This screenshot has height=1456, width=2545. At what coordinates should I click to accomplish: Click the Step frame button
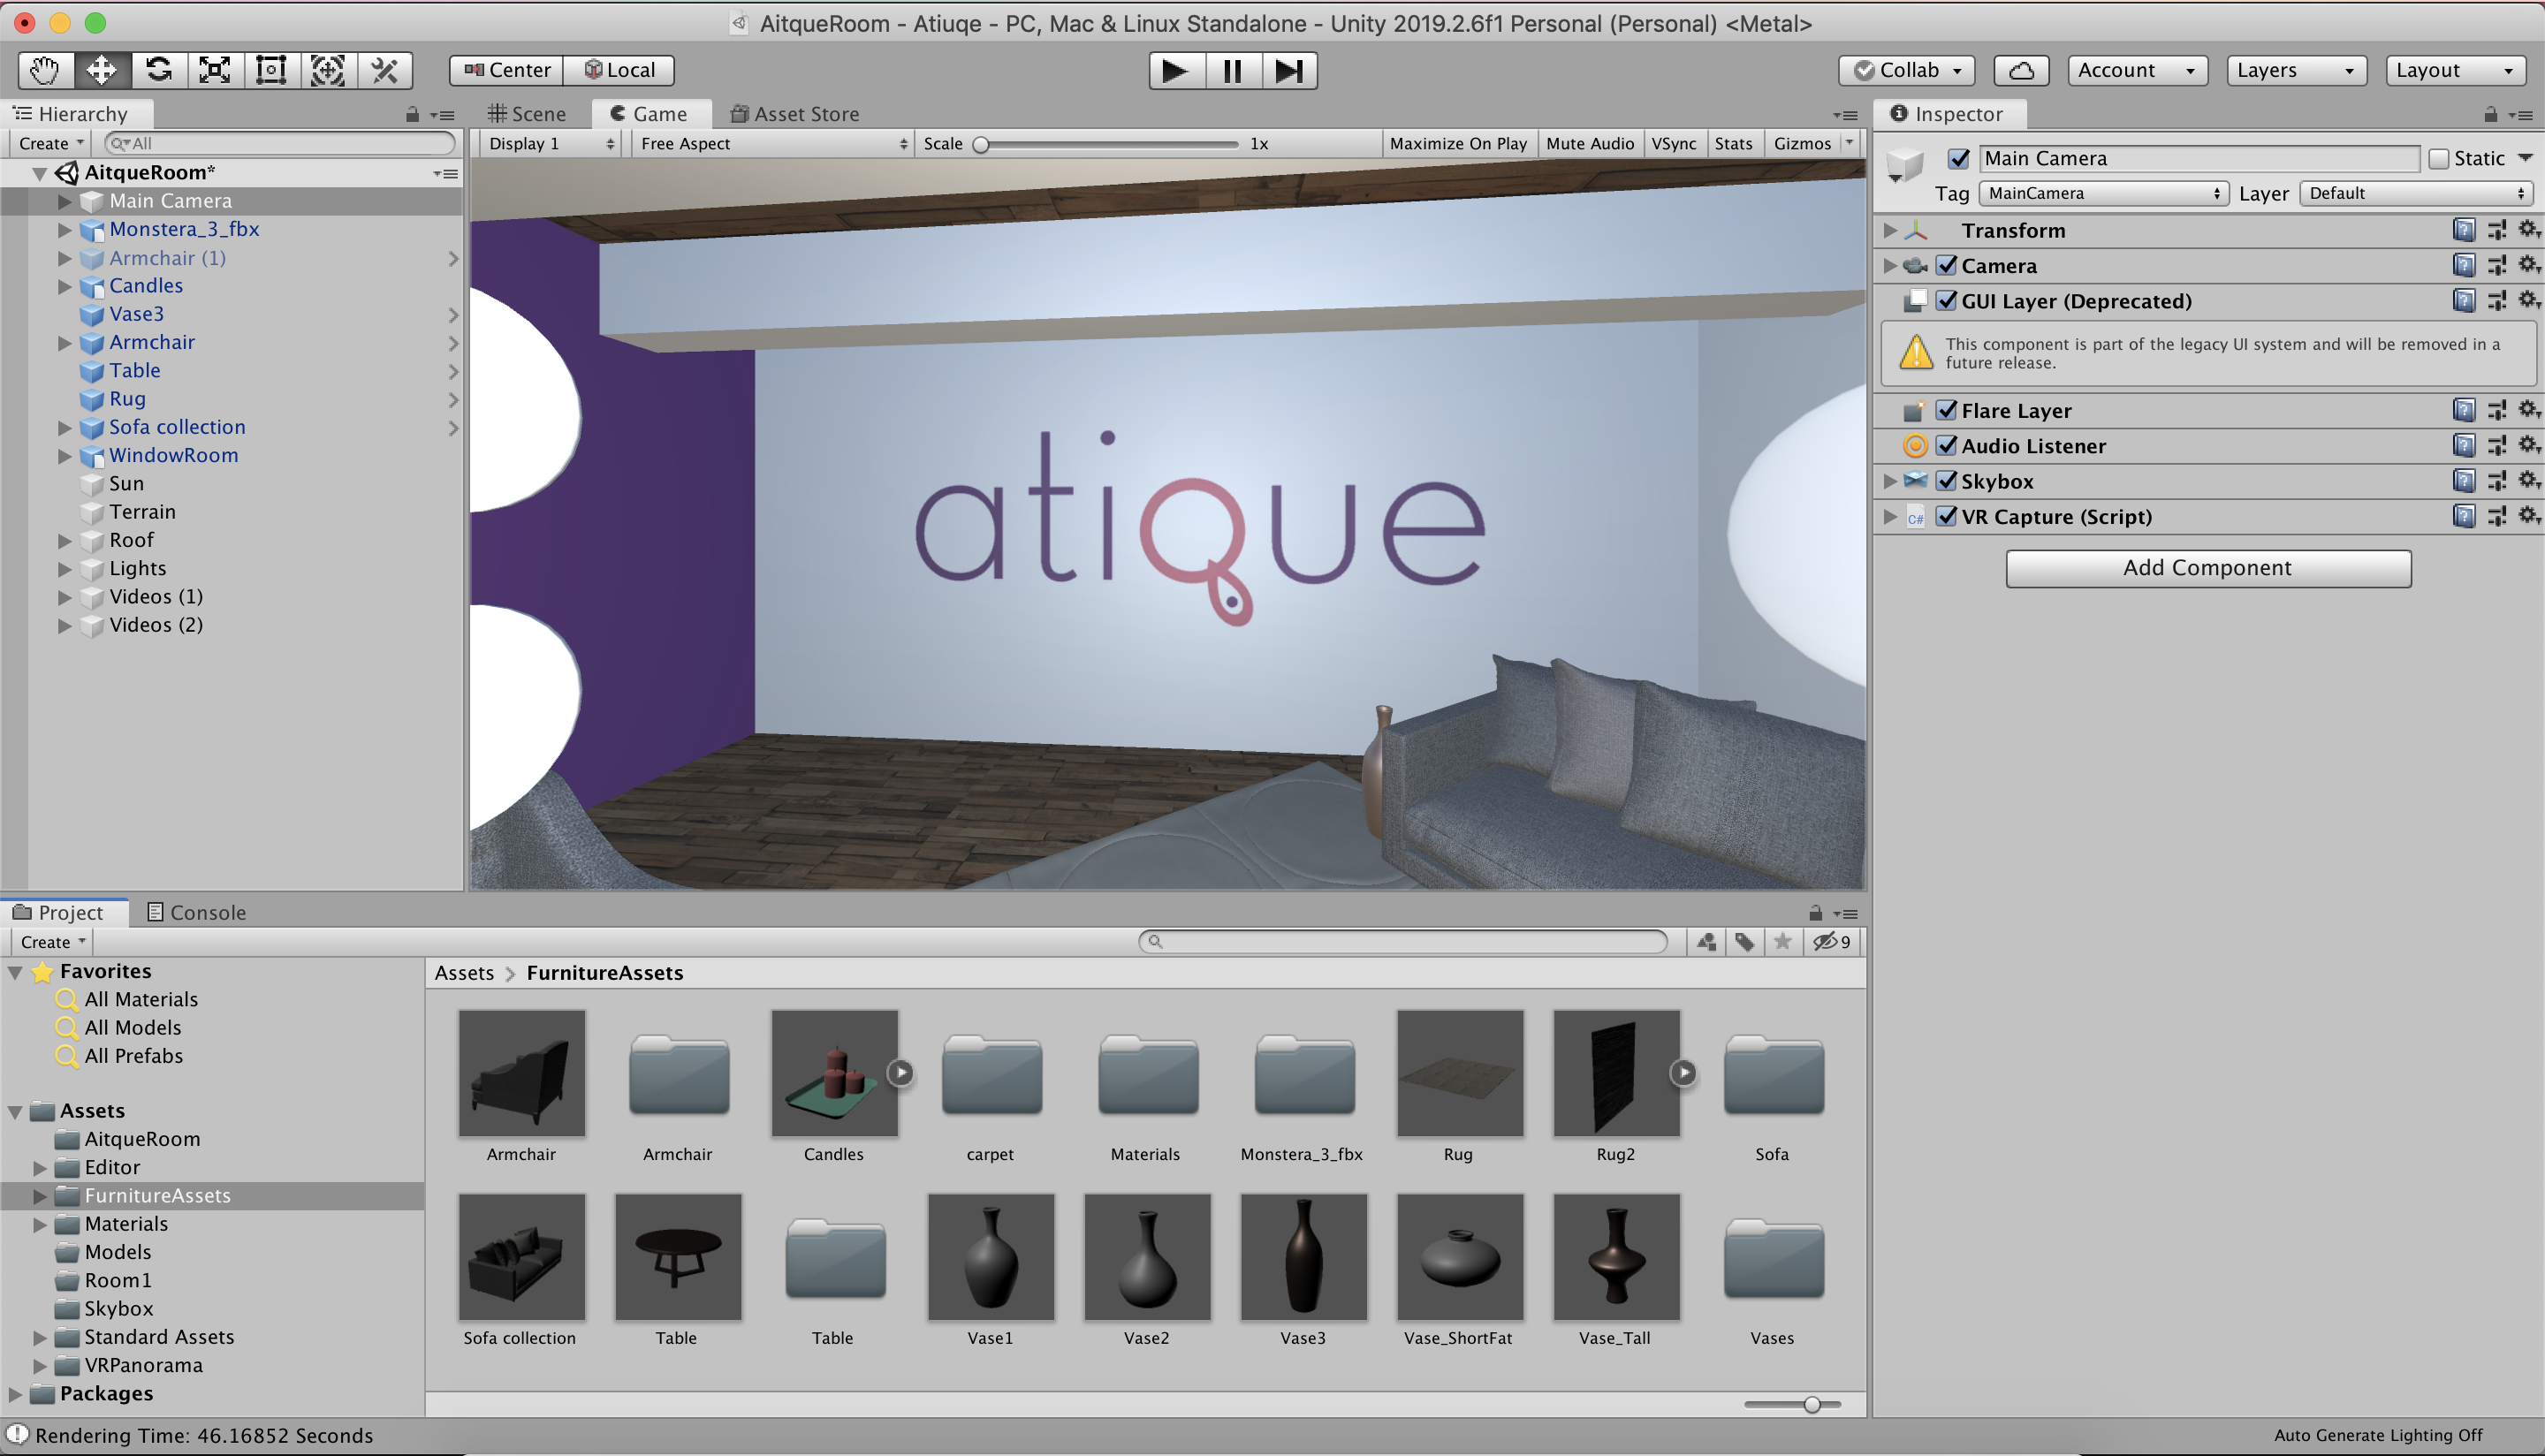tap(1289, 71)
